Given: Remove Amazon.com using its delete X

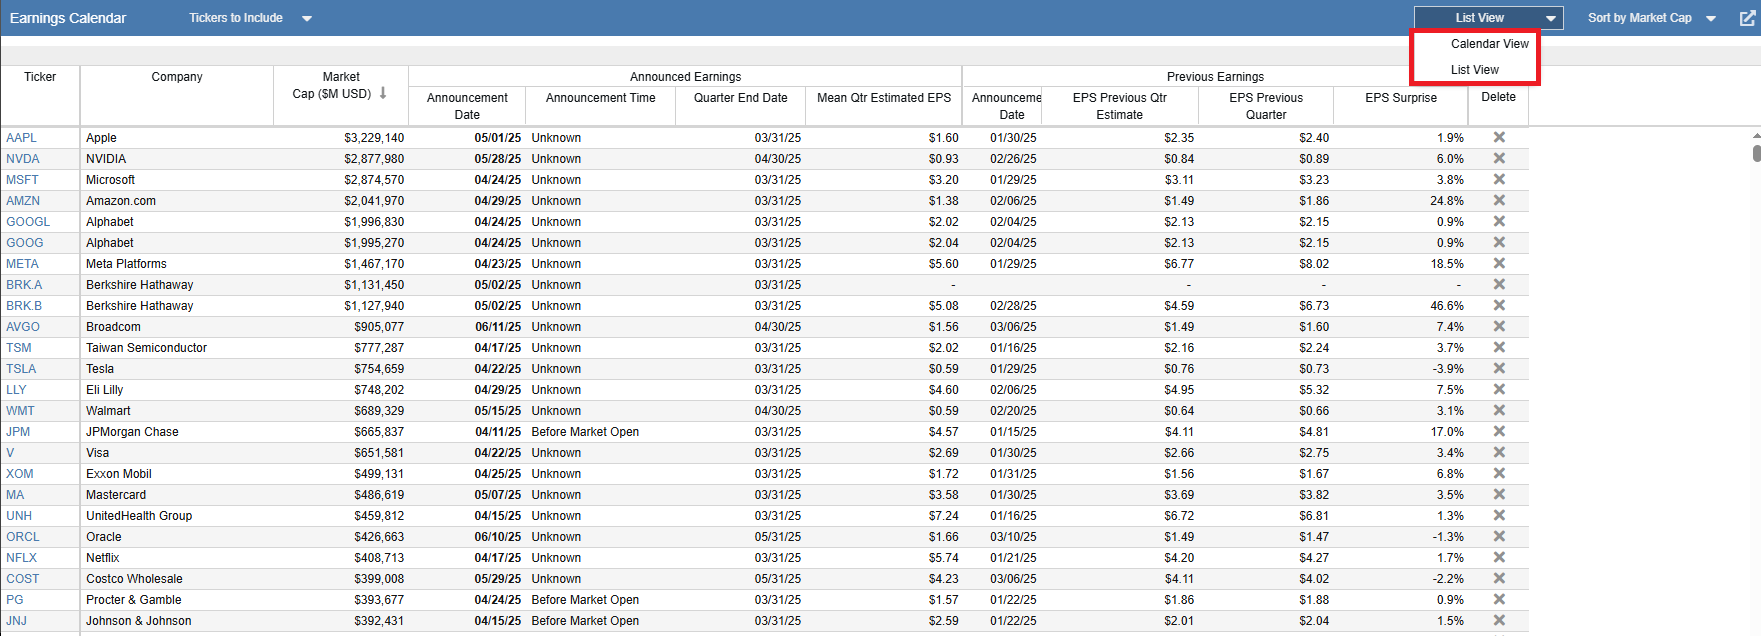Looking at the screenshot, I should [x=1499, y=200].
